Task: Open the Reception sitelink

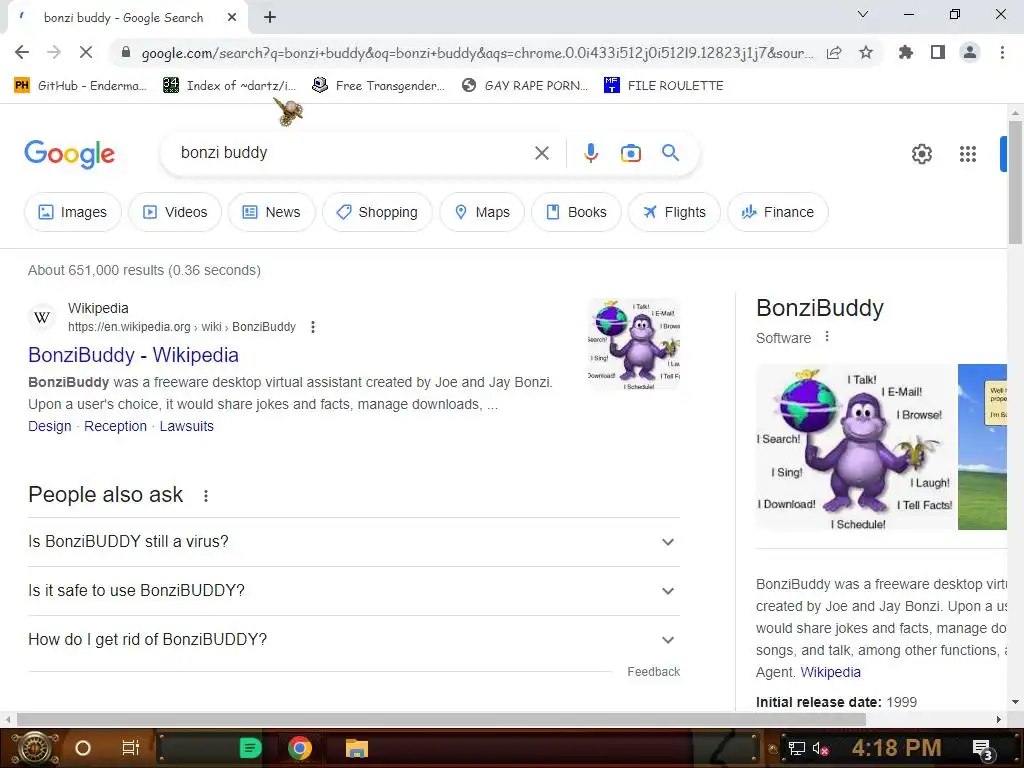Action: click(x=116, y=426)
